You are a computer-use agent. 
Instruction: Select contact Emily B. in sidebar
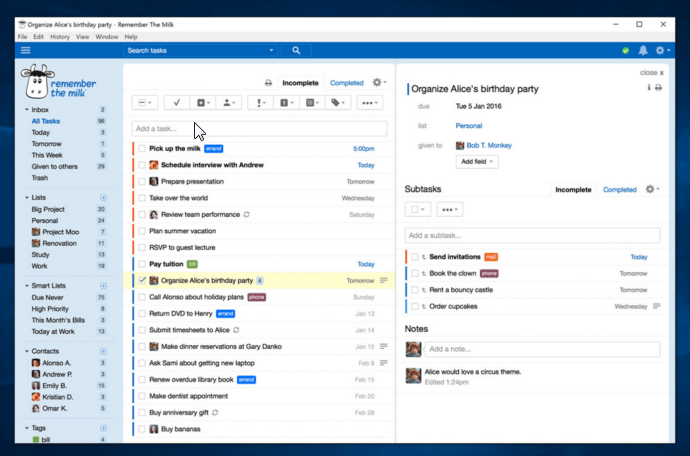pyautogui.click(x=55, y=386)
